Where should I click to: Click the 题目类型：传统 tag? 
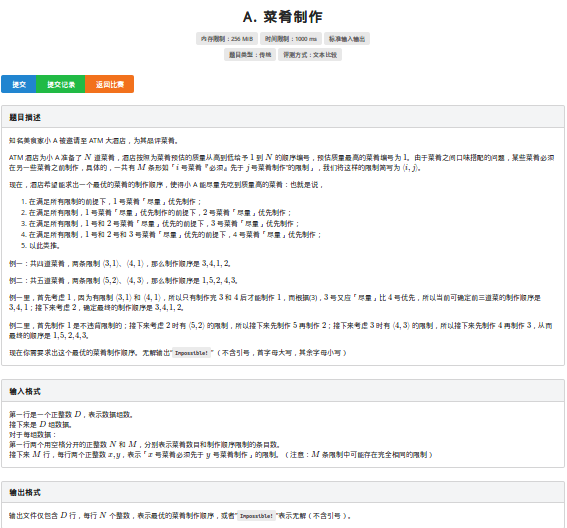click(250, 55)
